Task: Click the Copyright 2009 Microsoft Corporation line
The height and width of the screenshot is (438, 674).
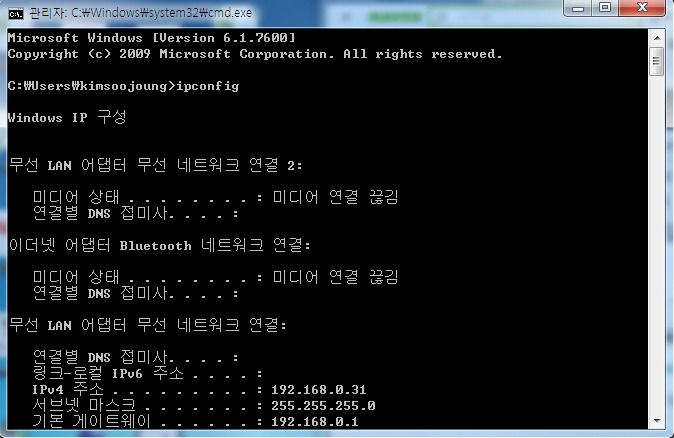Action: tap(255, 54)
